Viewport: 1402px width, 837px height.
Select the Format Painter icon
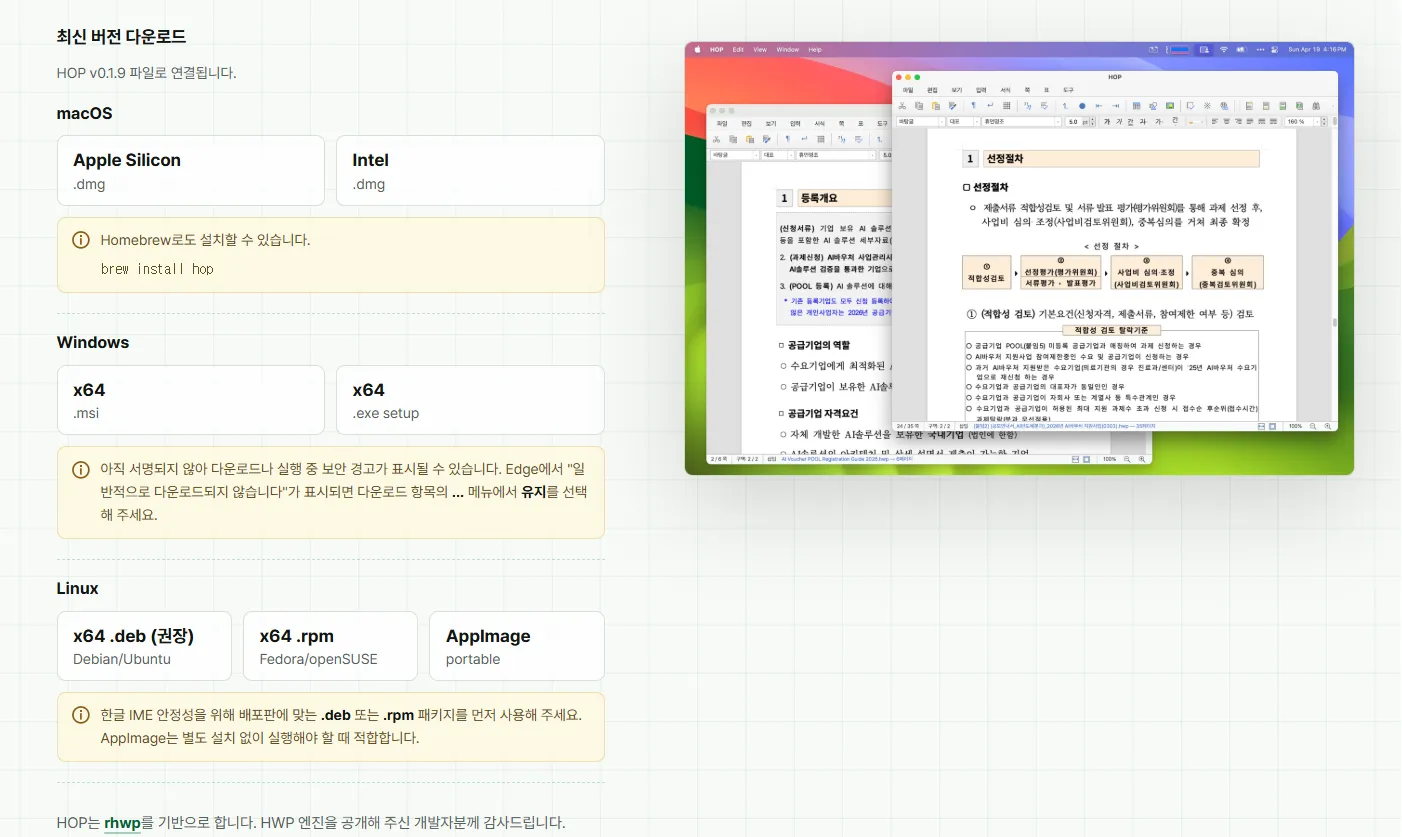click(954, 105)
